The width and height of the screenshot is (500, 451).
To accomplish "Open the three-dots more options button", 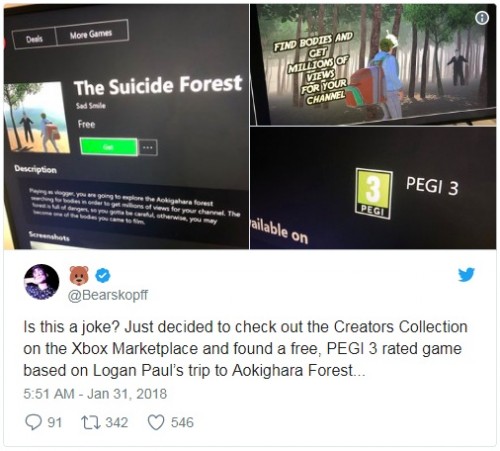I will [x=148, y=147].
